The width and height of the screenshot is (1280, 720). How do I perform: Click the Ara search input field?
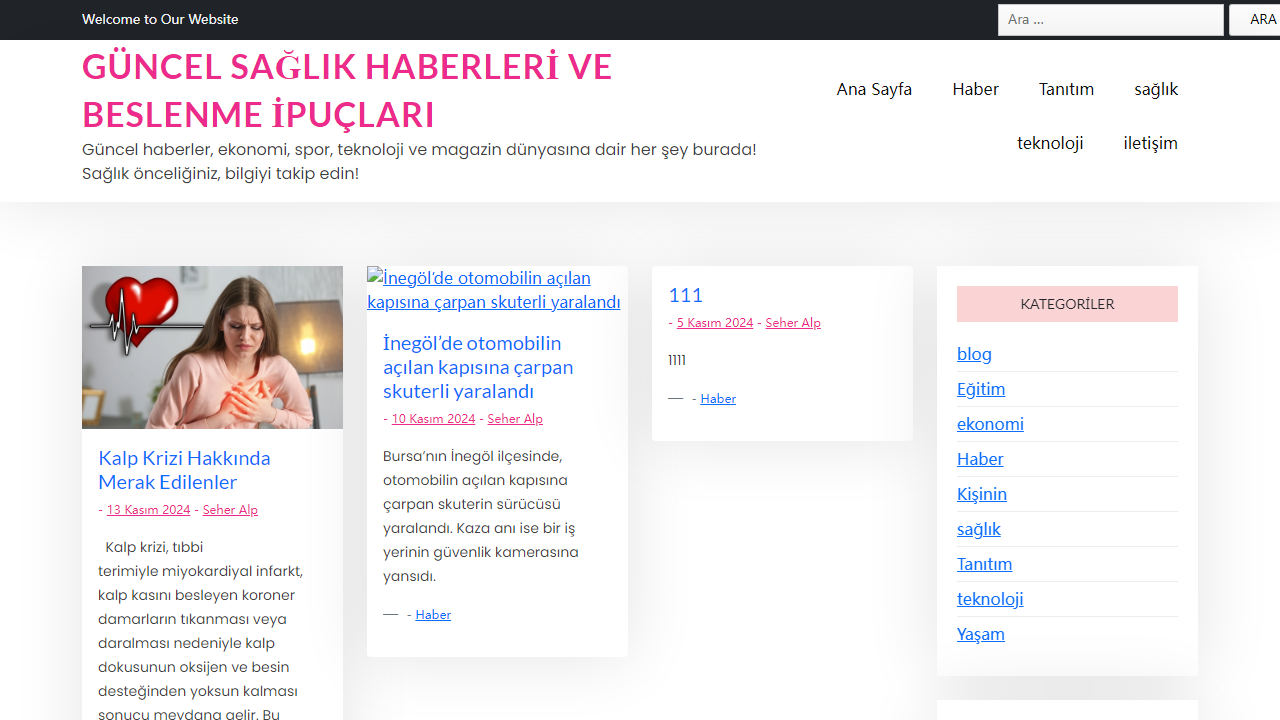click(x=1110, y=19)
